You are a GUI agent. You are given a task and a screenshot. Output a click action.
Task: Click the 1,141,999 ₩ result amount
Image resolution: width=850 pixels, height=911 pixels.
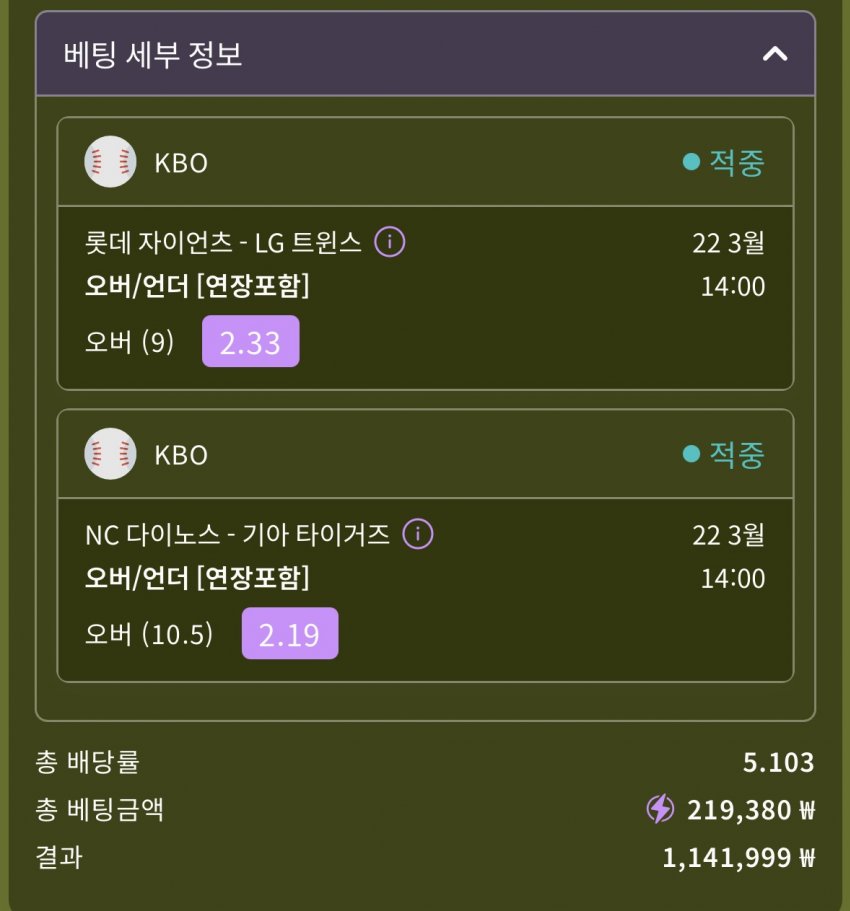click(x=738, y=857)
